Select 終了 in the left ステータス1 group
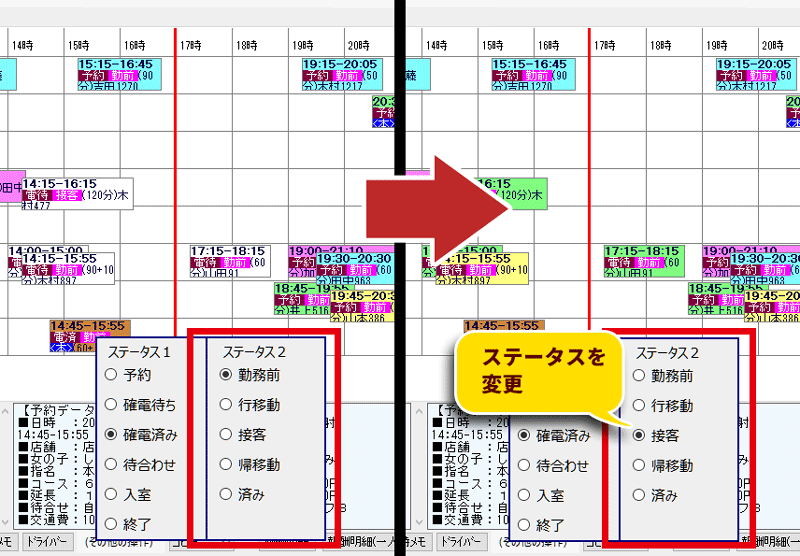This screenshot has width=800, height=556. click(x=112, y=522)
